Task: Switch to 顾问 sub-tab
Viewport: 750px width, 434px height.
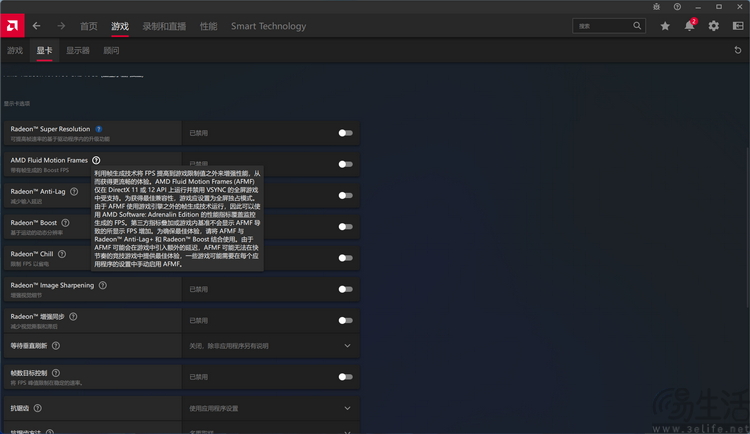Action: point(111,50)
